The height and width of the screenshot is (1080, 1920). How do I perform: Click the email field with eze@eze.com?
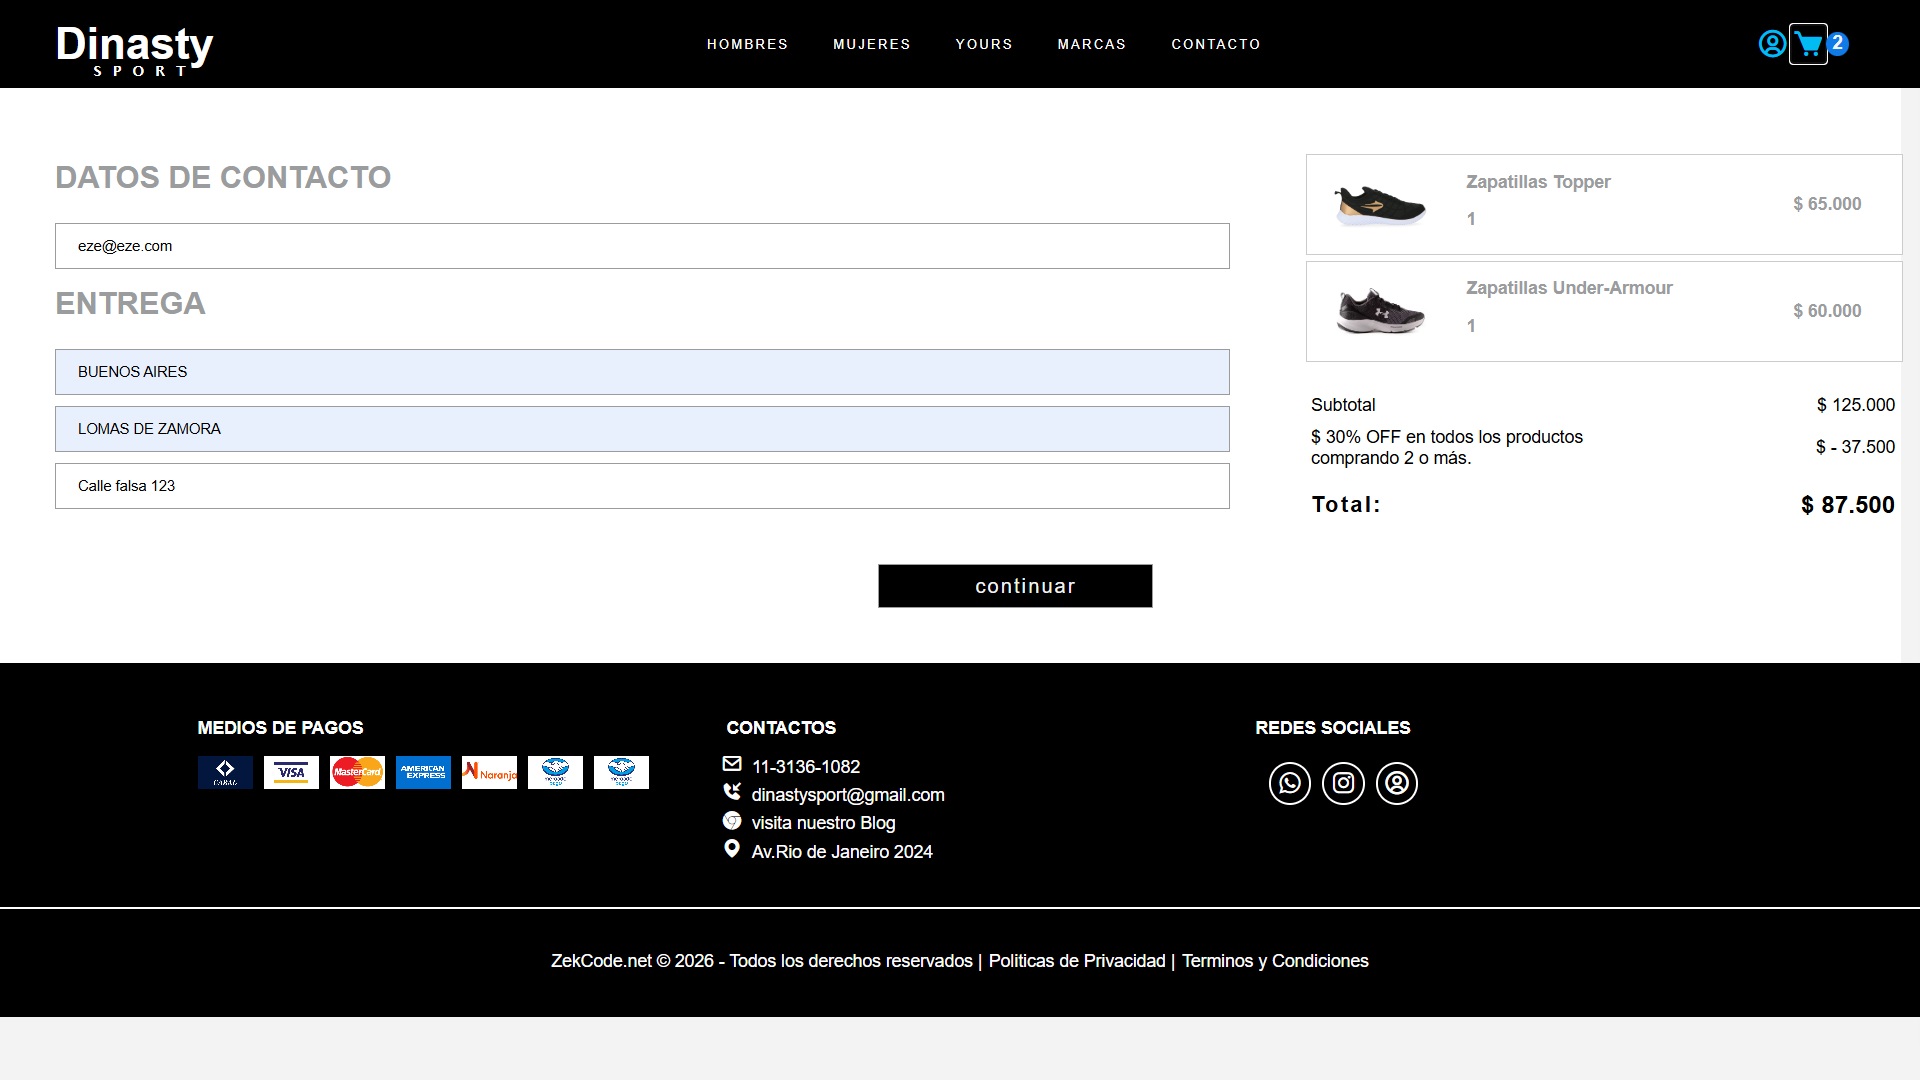(642, 246)
